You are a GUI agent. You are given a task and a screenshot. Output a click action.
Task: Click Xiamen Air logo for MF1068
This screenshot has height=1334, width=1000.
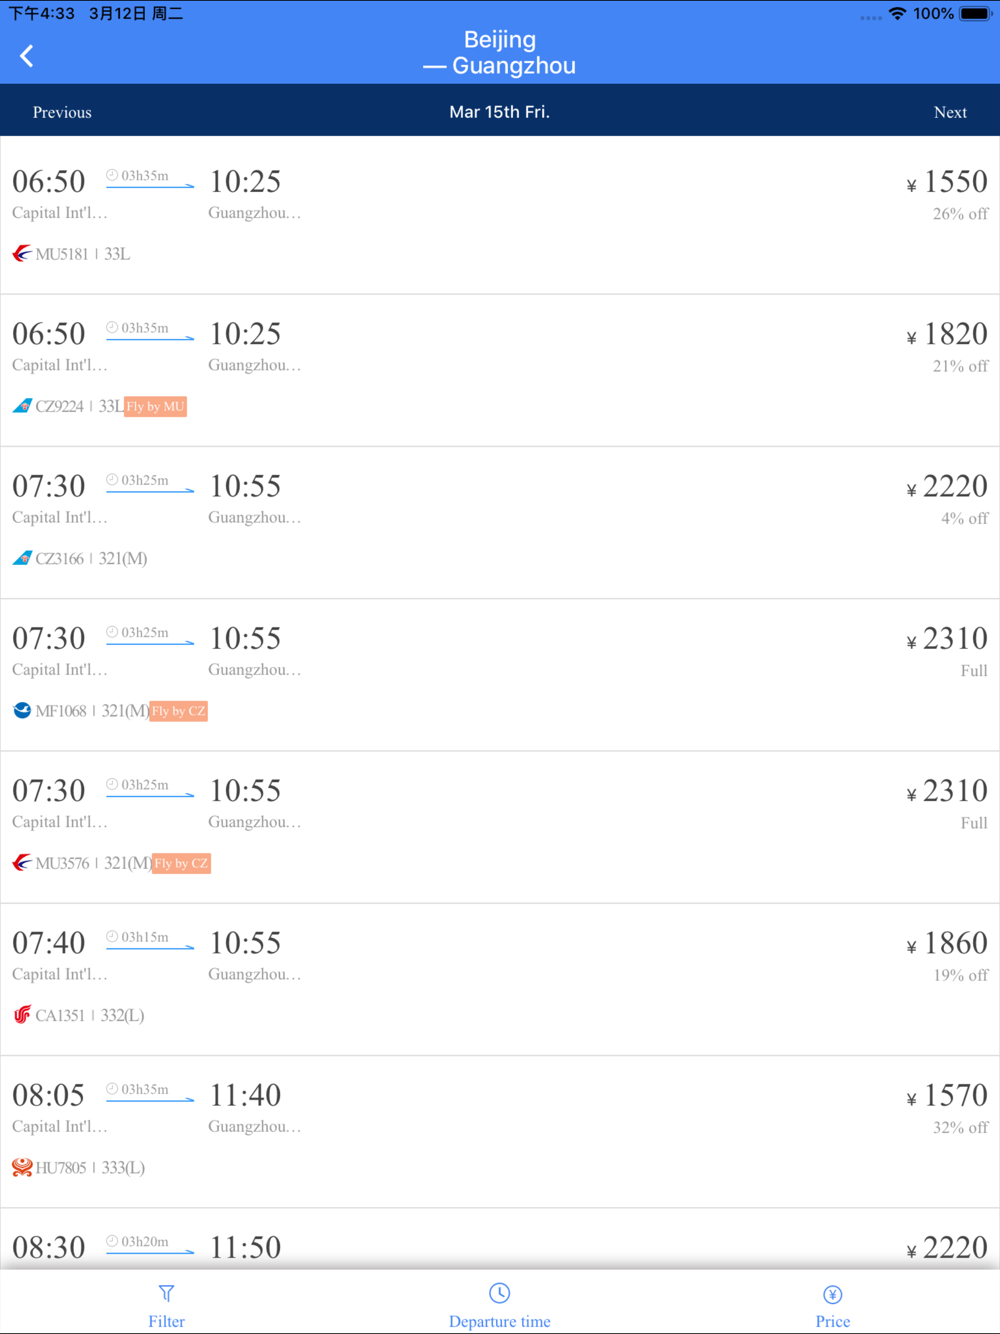tap(22, 711)
